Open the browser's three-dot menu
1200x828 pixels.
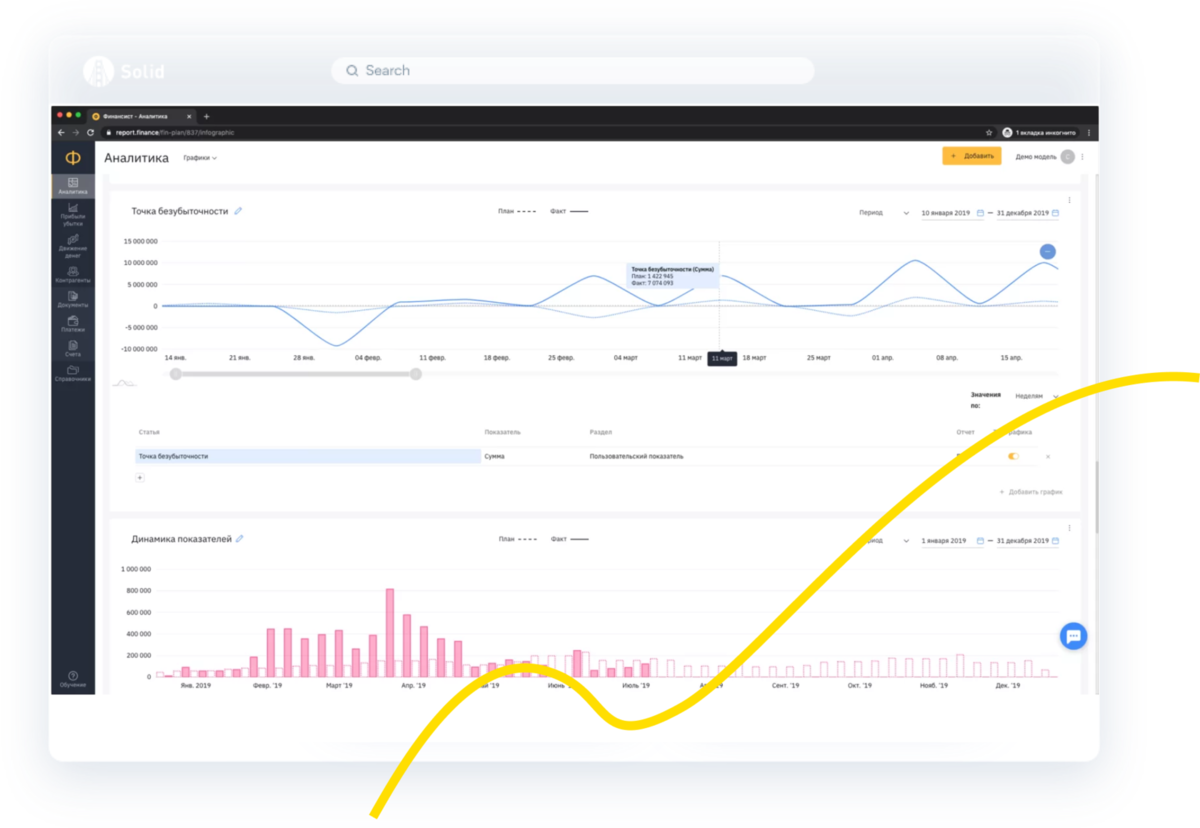[x=1089, y=132]
